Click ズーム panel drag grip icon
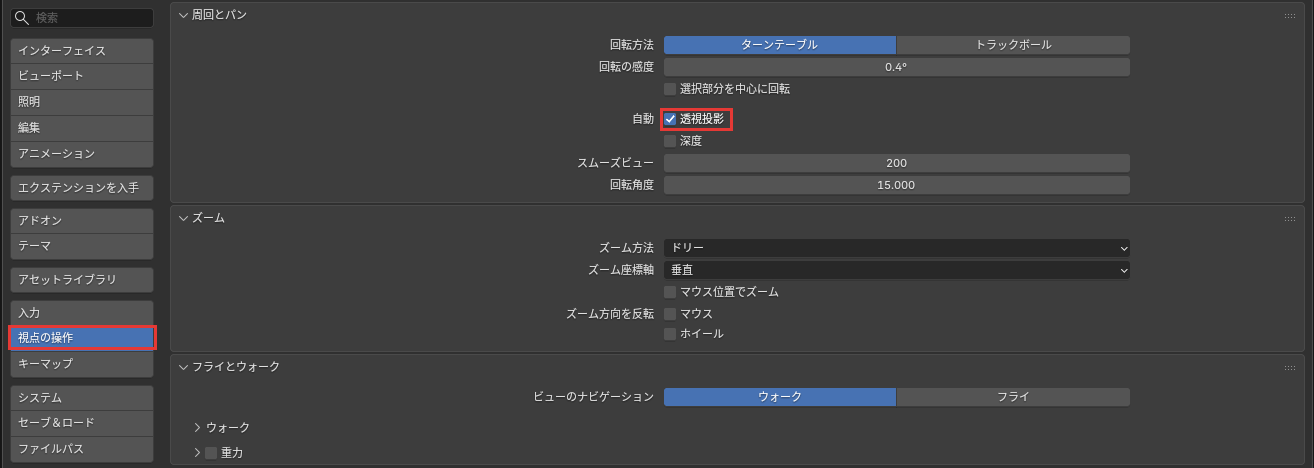 (x=1290, y=219)
